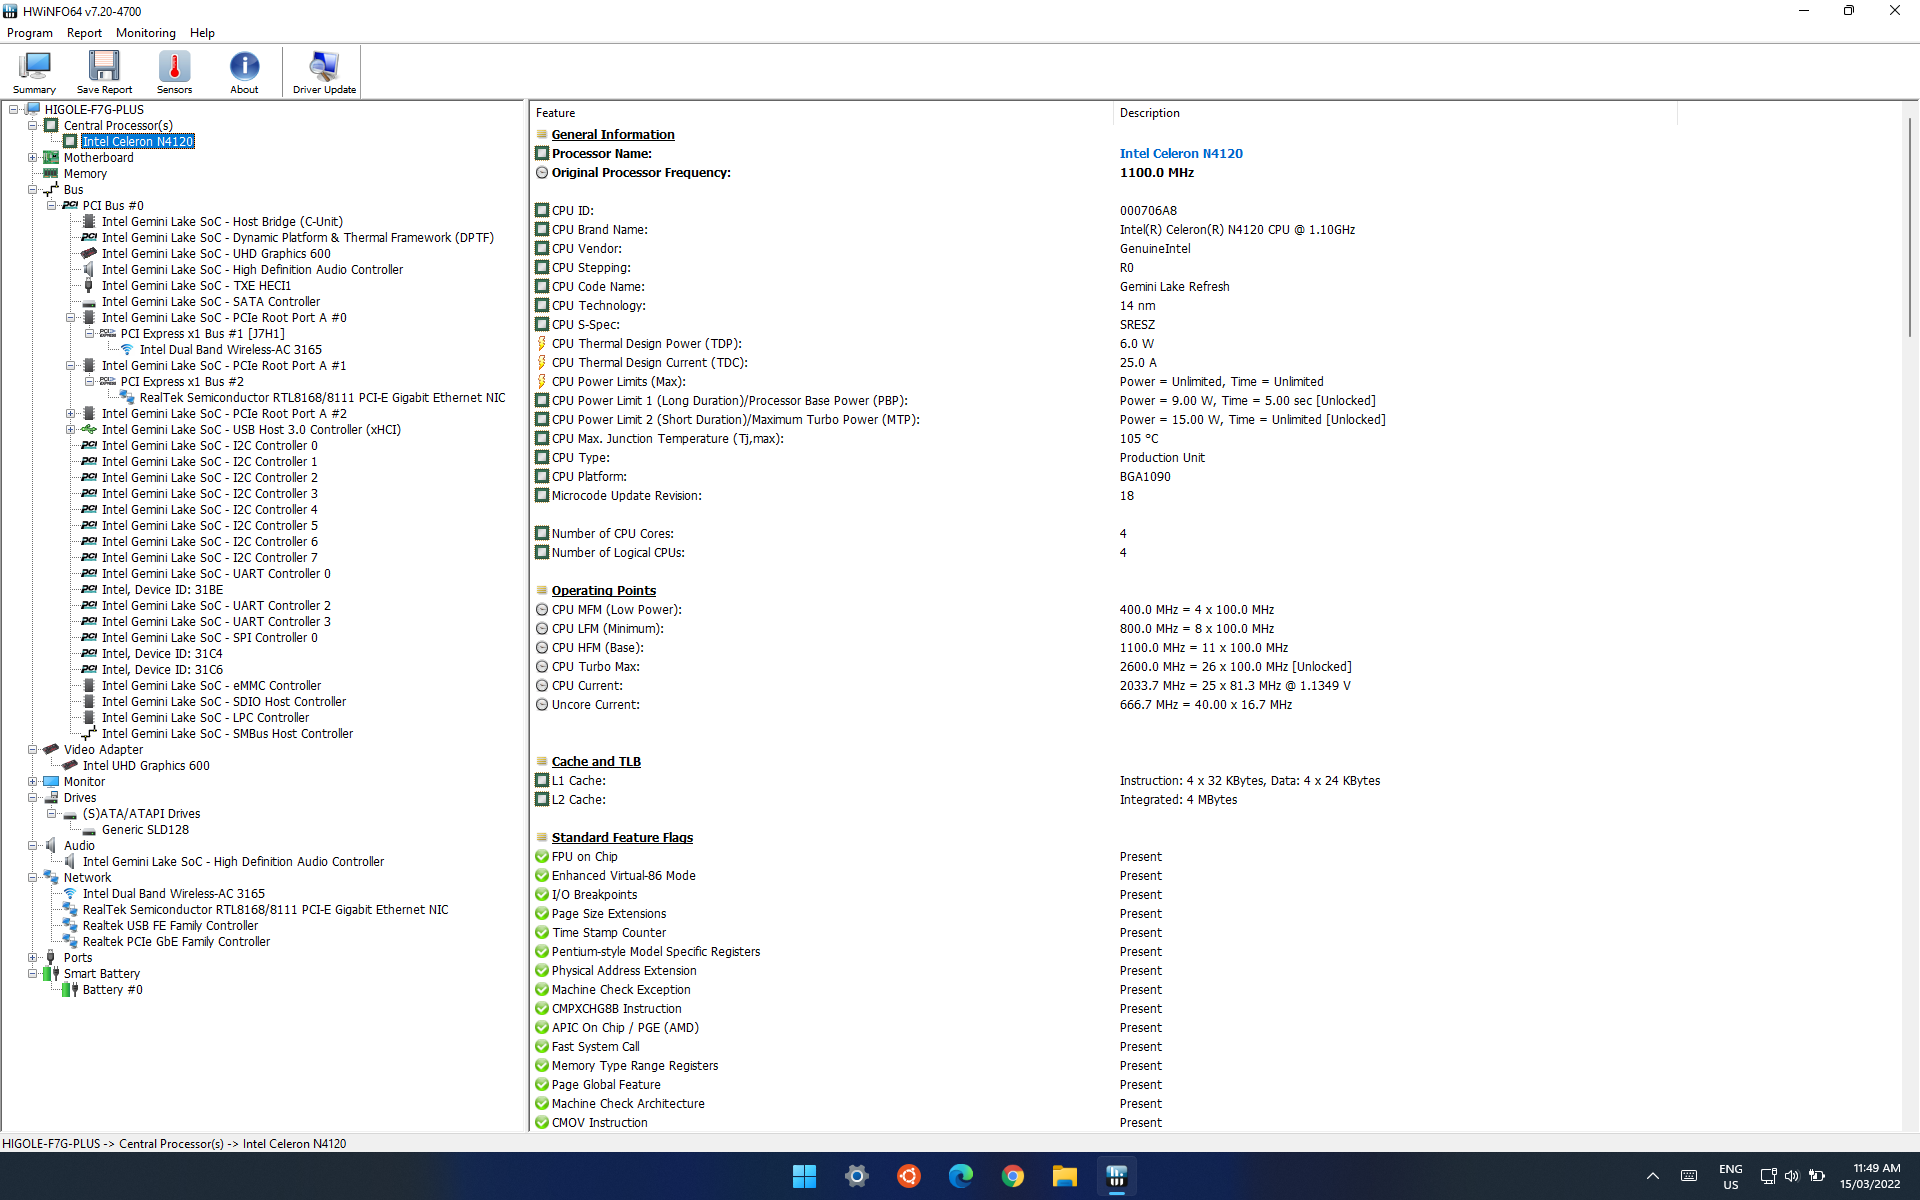Expand the PCIe Root Port A #2 node
Image resolution: width=1920 pixels, height=1200 pixels.
click(70, 414)
